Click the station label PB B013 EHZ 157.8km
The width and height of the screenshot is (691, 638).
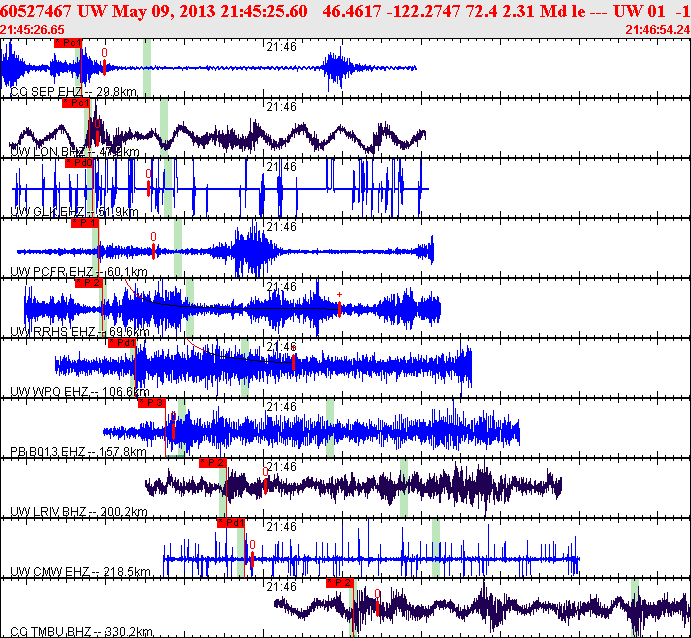[78, 452]
